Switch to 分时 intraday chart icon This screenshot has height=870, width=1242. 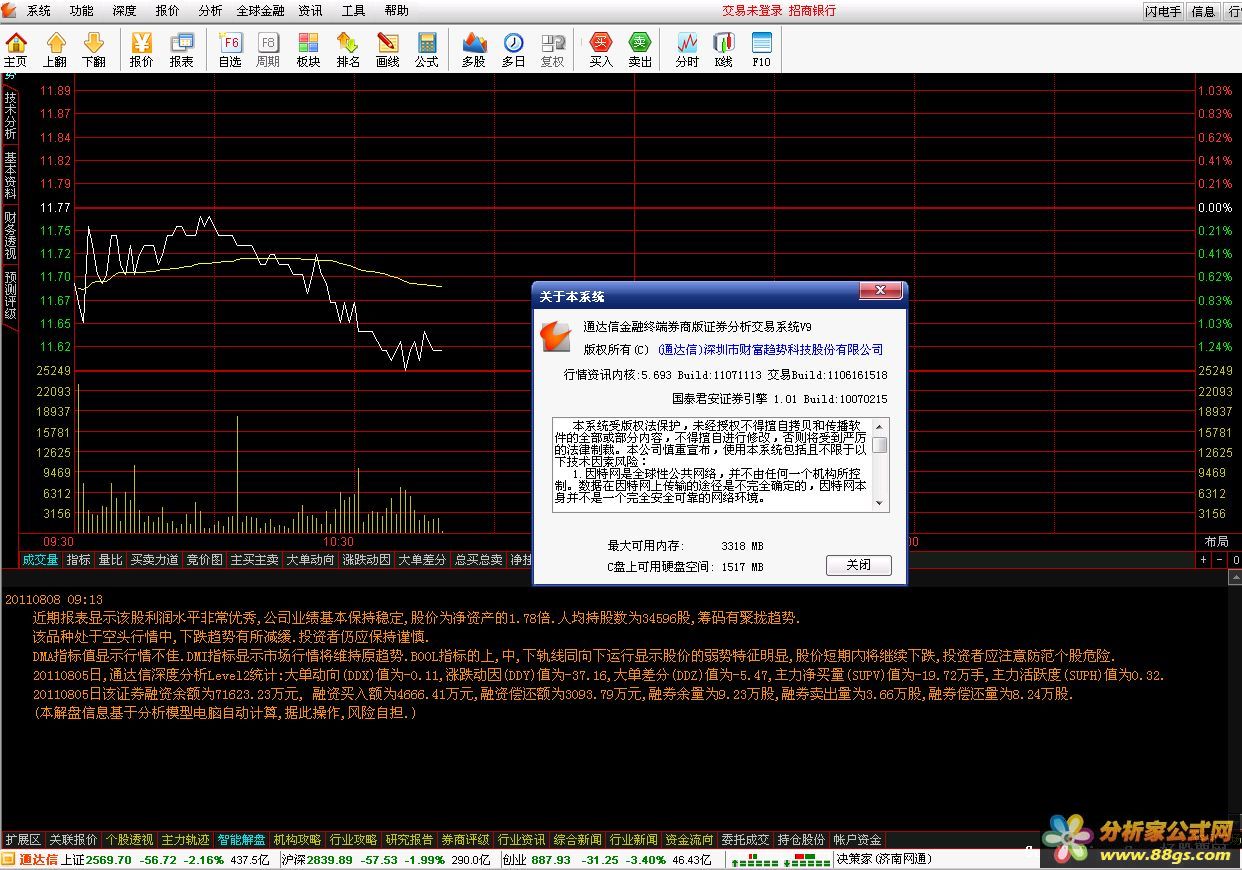687,50
